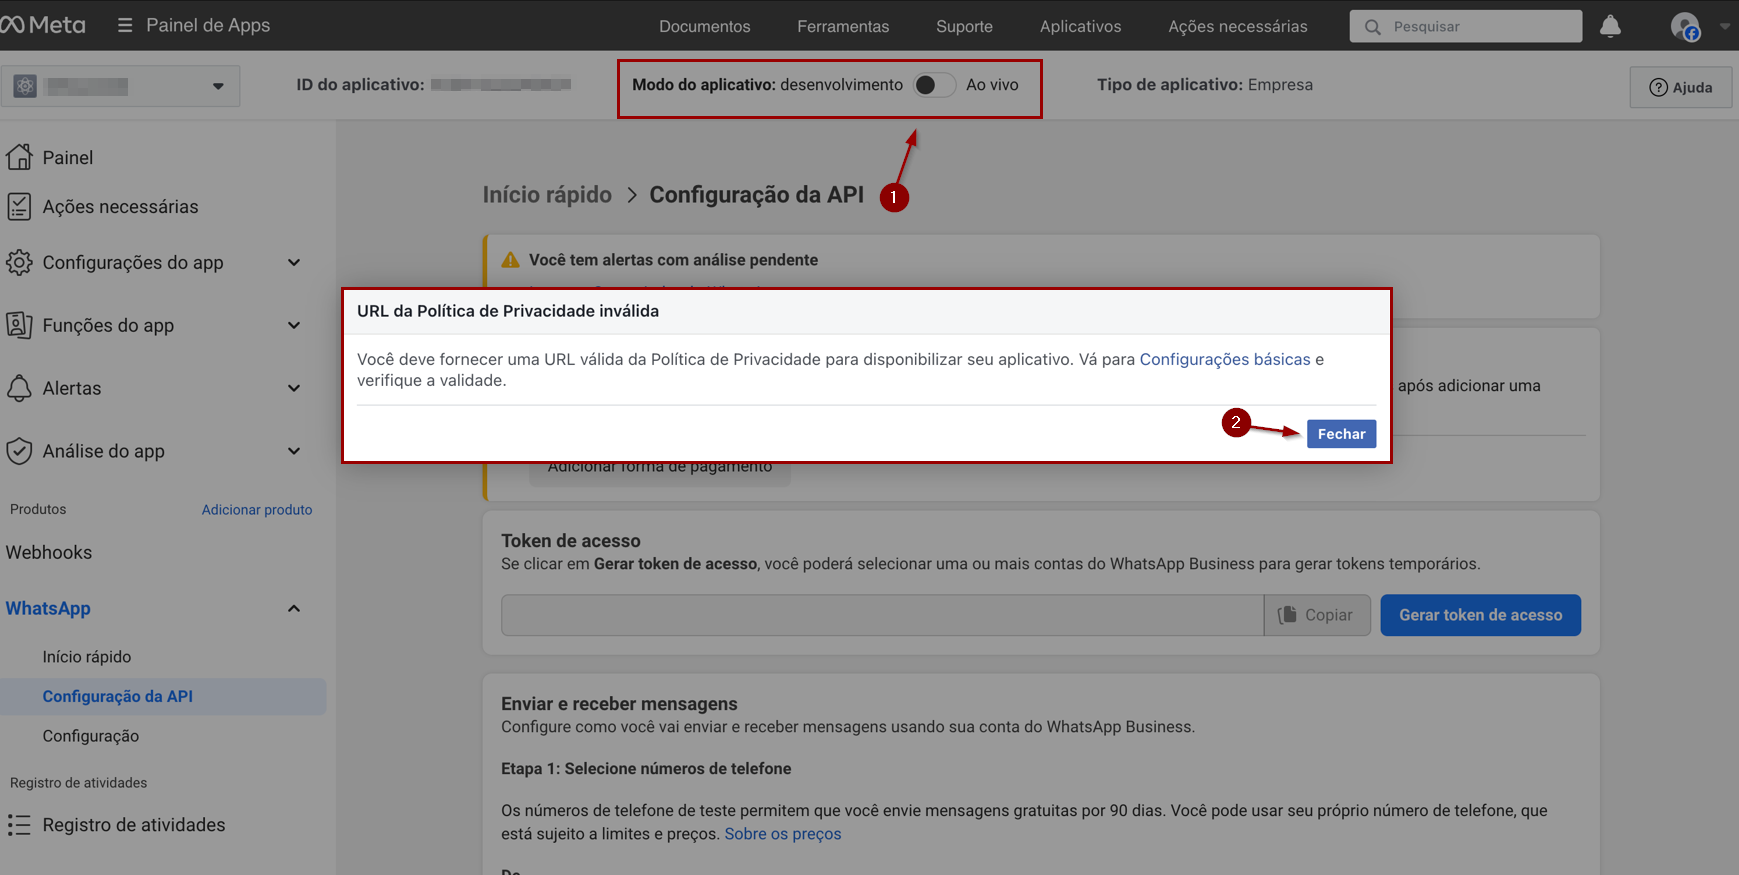Follow the Configurações básicas link
This screenshot has height=875, width=1739.
(1224, 359)
